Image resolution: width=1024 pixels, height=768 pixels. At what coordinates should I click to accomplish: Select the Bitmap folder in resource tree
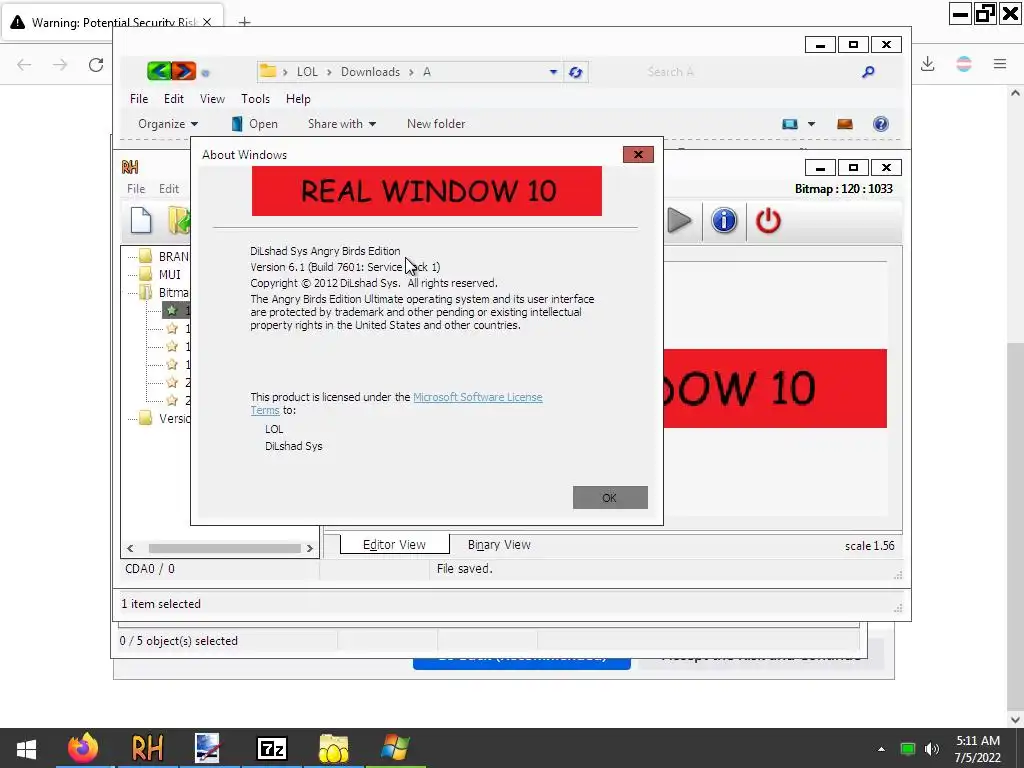[x=165, y=293]
